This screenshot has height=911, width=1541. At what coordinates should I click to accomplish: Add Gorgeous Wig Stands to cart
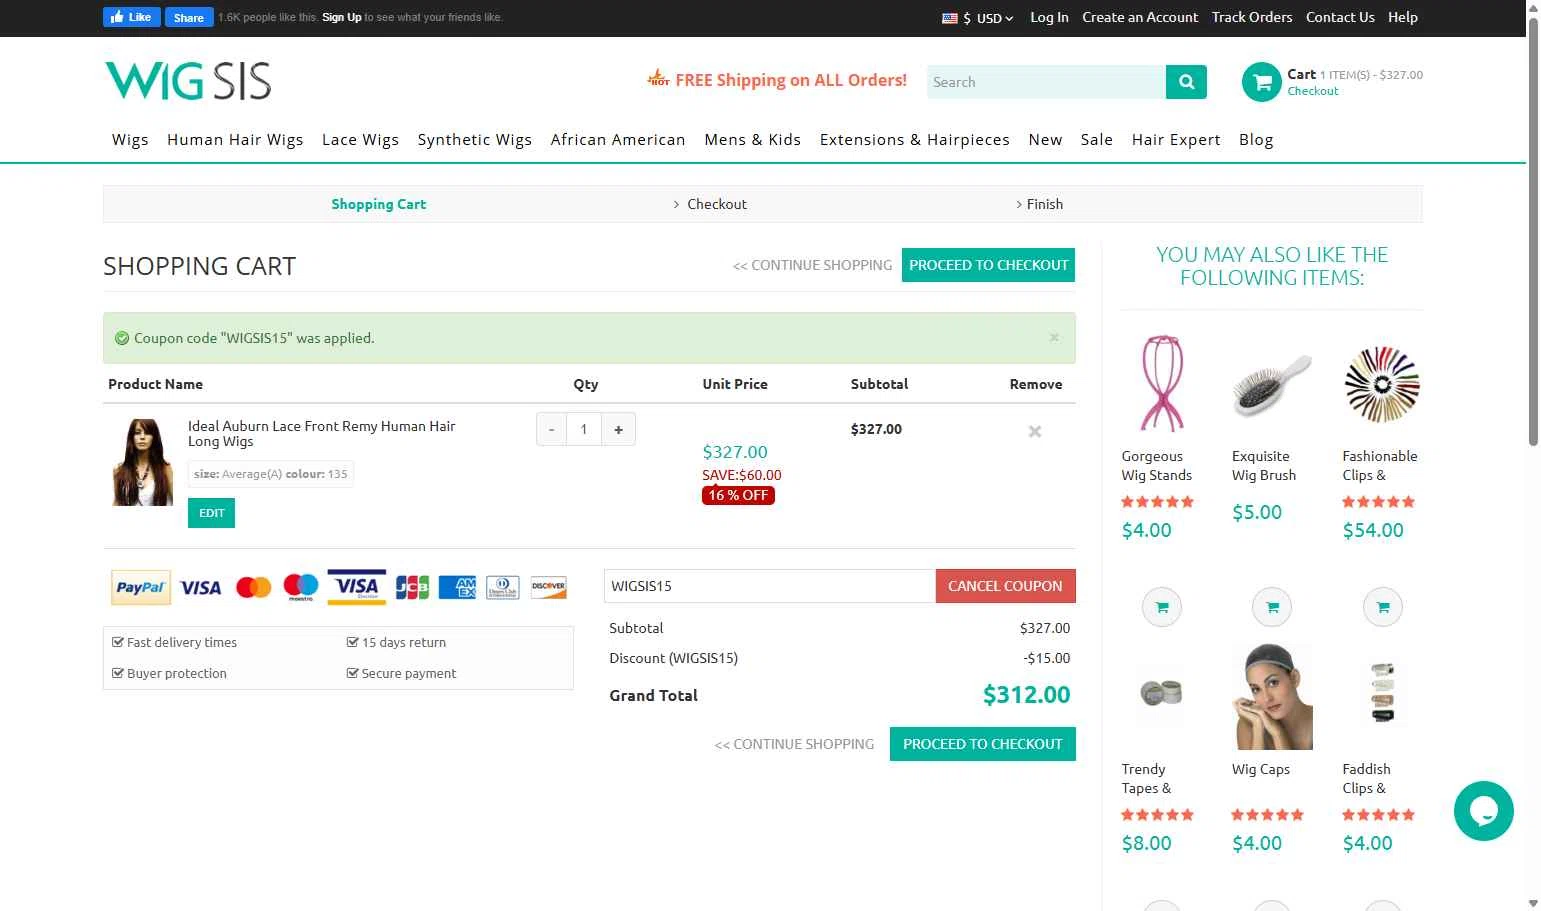(x=1162, y=607)
